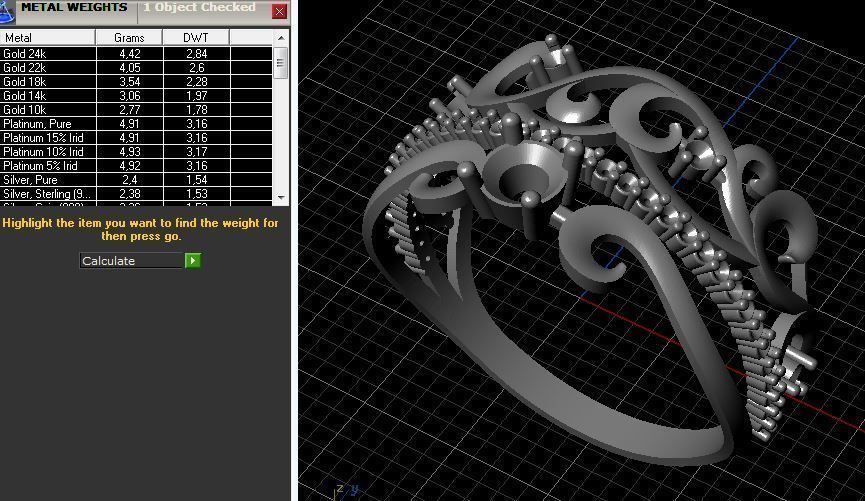Screen dimensions: 865x501
Task: Click the 1,78 DWT value
Action: point(196,110)
